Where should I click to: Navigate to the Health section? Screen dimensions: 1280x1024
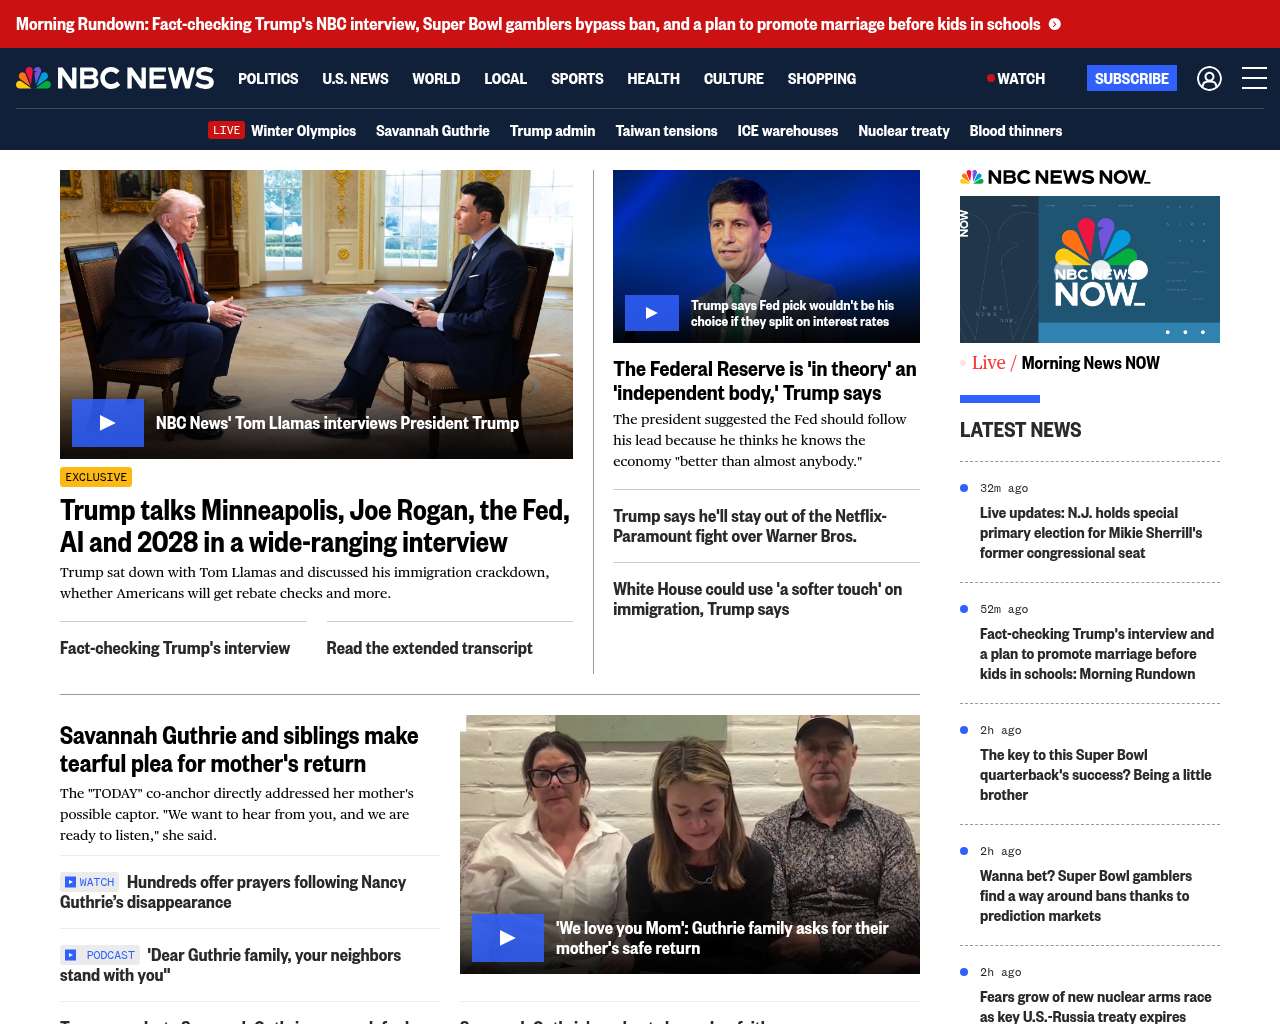[653, 78]
